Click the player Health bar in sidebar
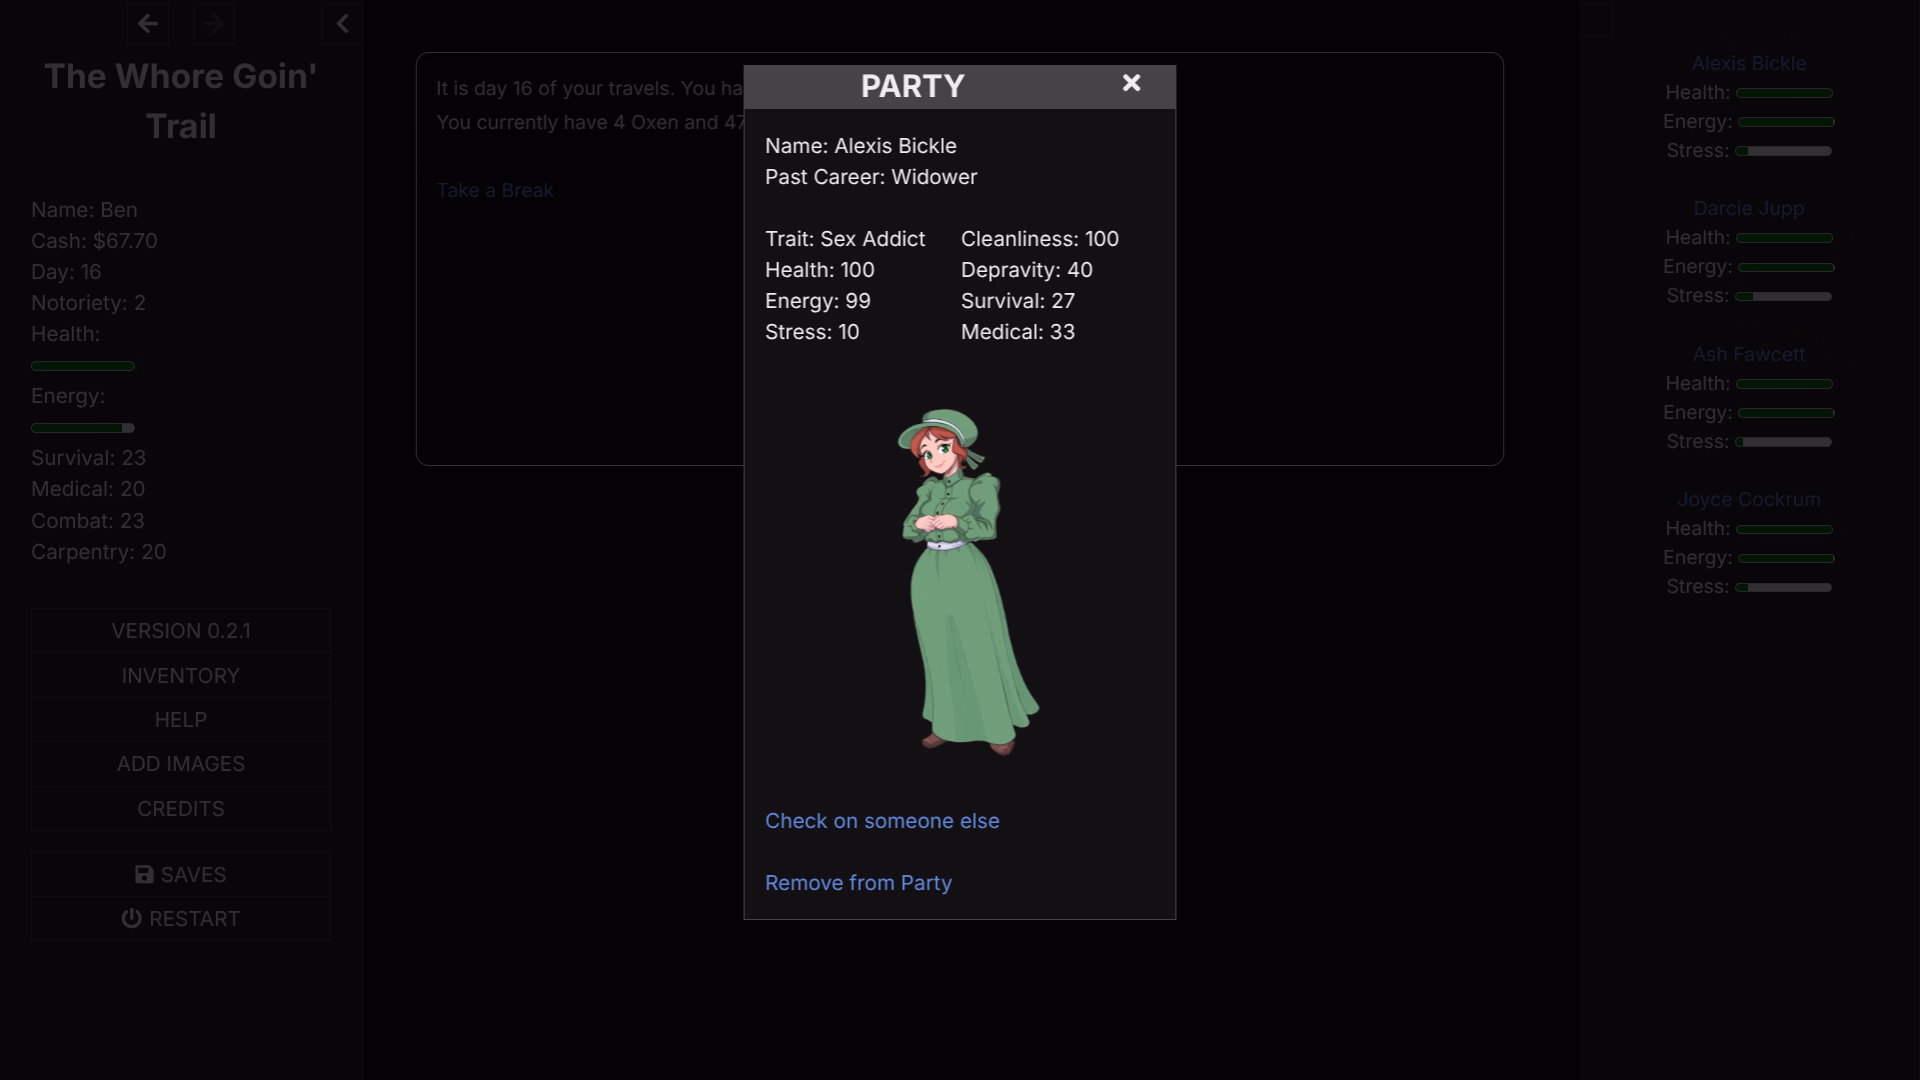This screenshot has height=1080, width=1920. click(83, 366)
